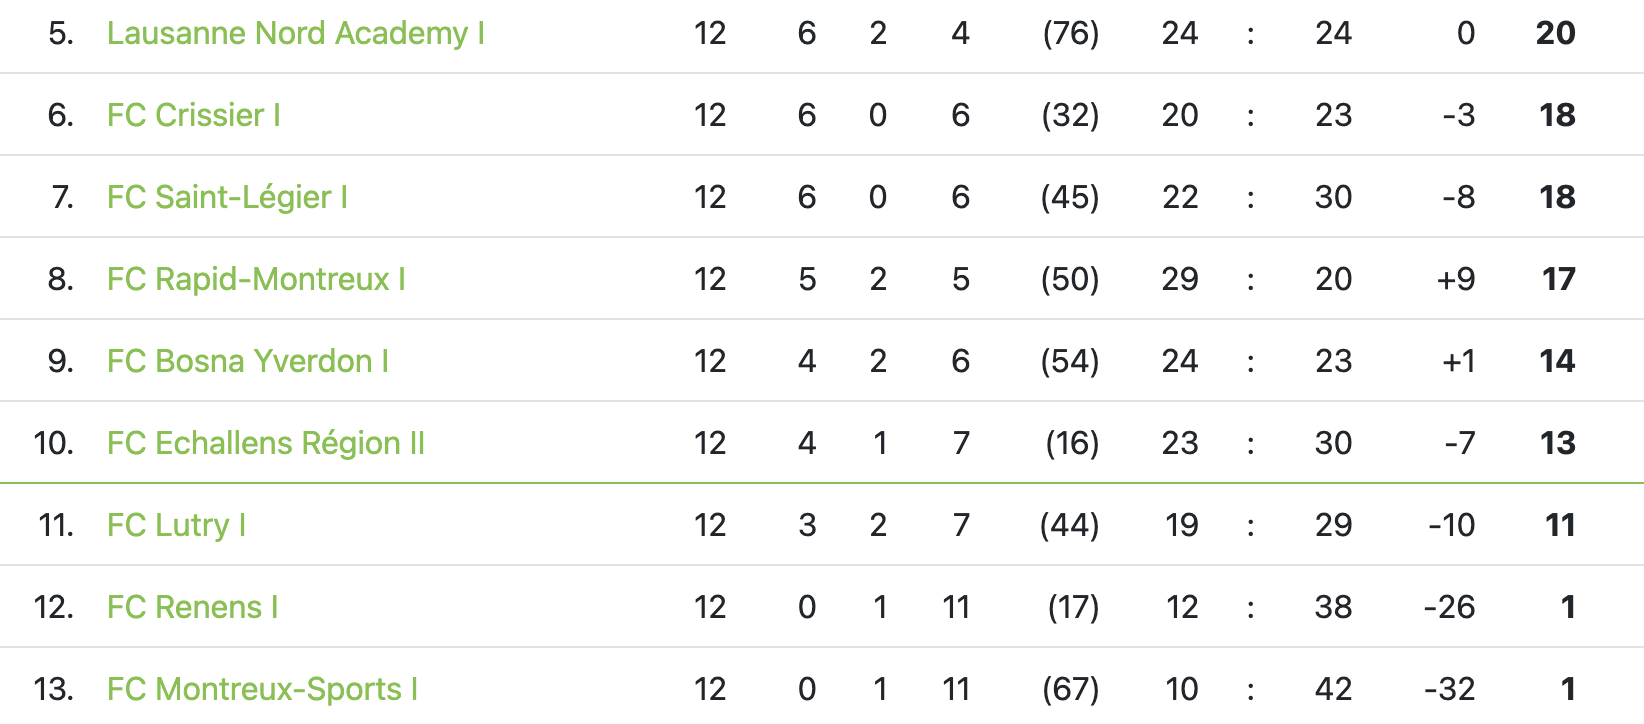The image size is (1644, 724).
Task: Click goals against 42 for Montreux-Sports
Action: coord(1333,690)
